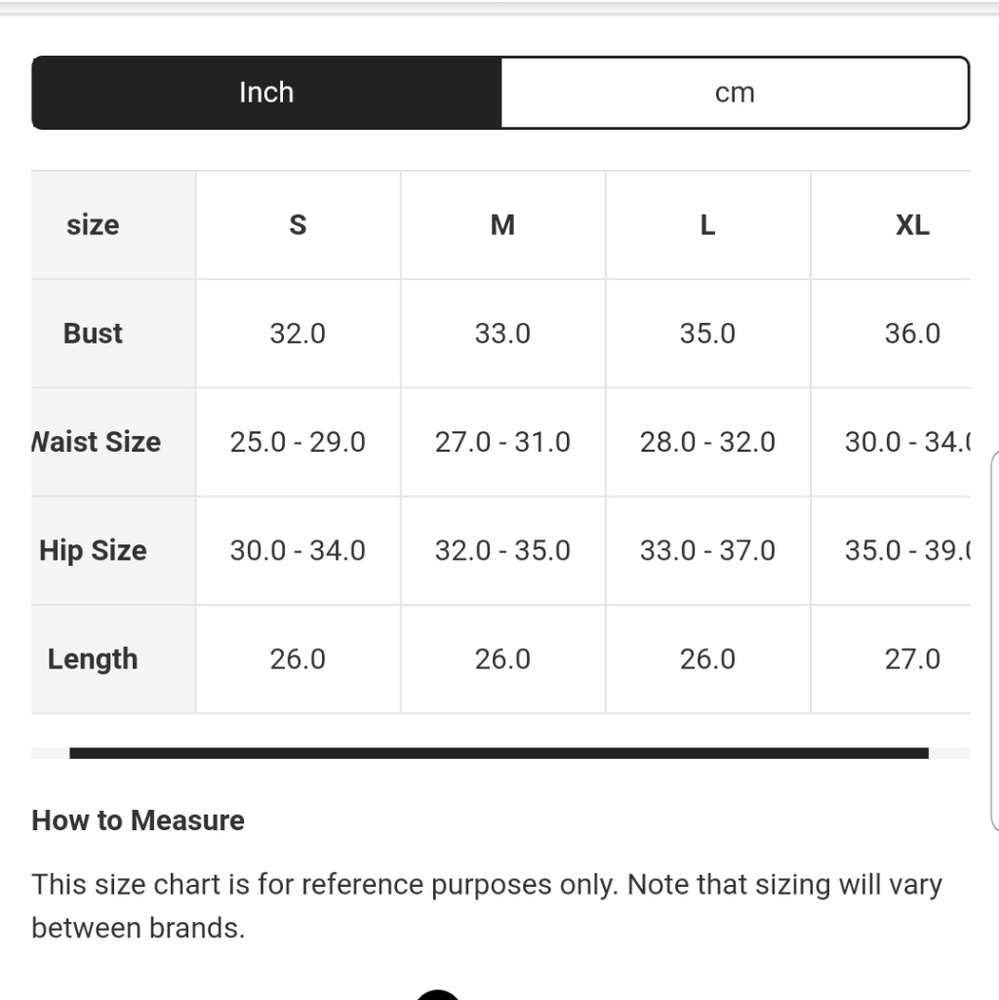Click the side panel handle at right edge
This screenshot has width=999, height=1000.
click(x=995, y=640)
